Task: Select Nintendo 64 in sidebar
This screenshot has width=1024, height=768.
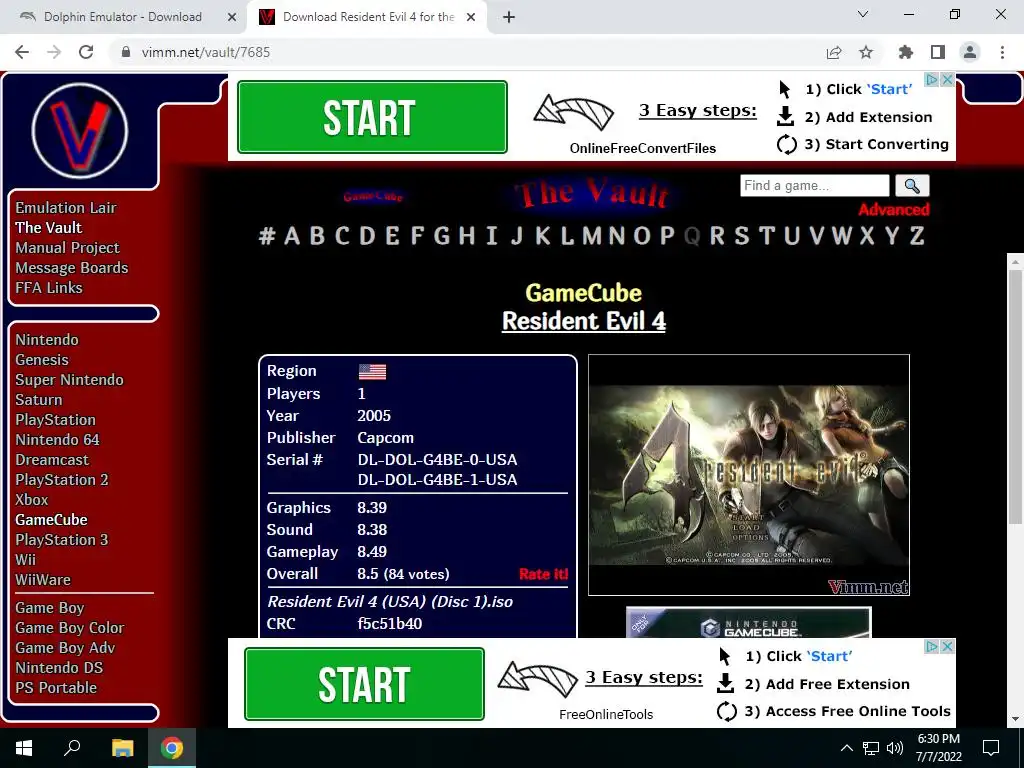Action: pos(57,440)
